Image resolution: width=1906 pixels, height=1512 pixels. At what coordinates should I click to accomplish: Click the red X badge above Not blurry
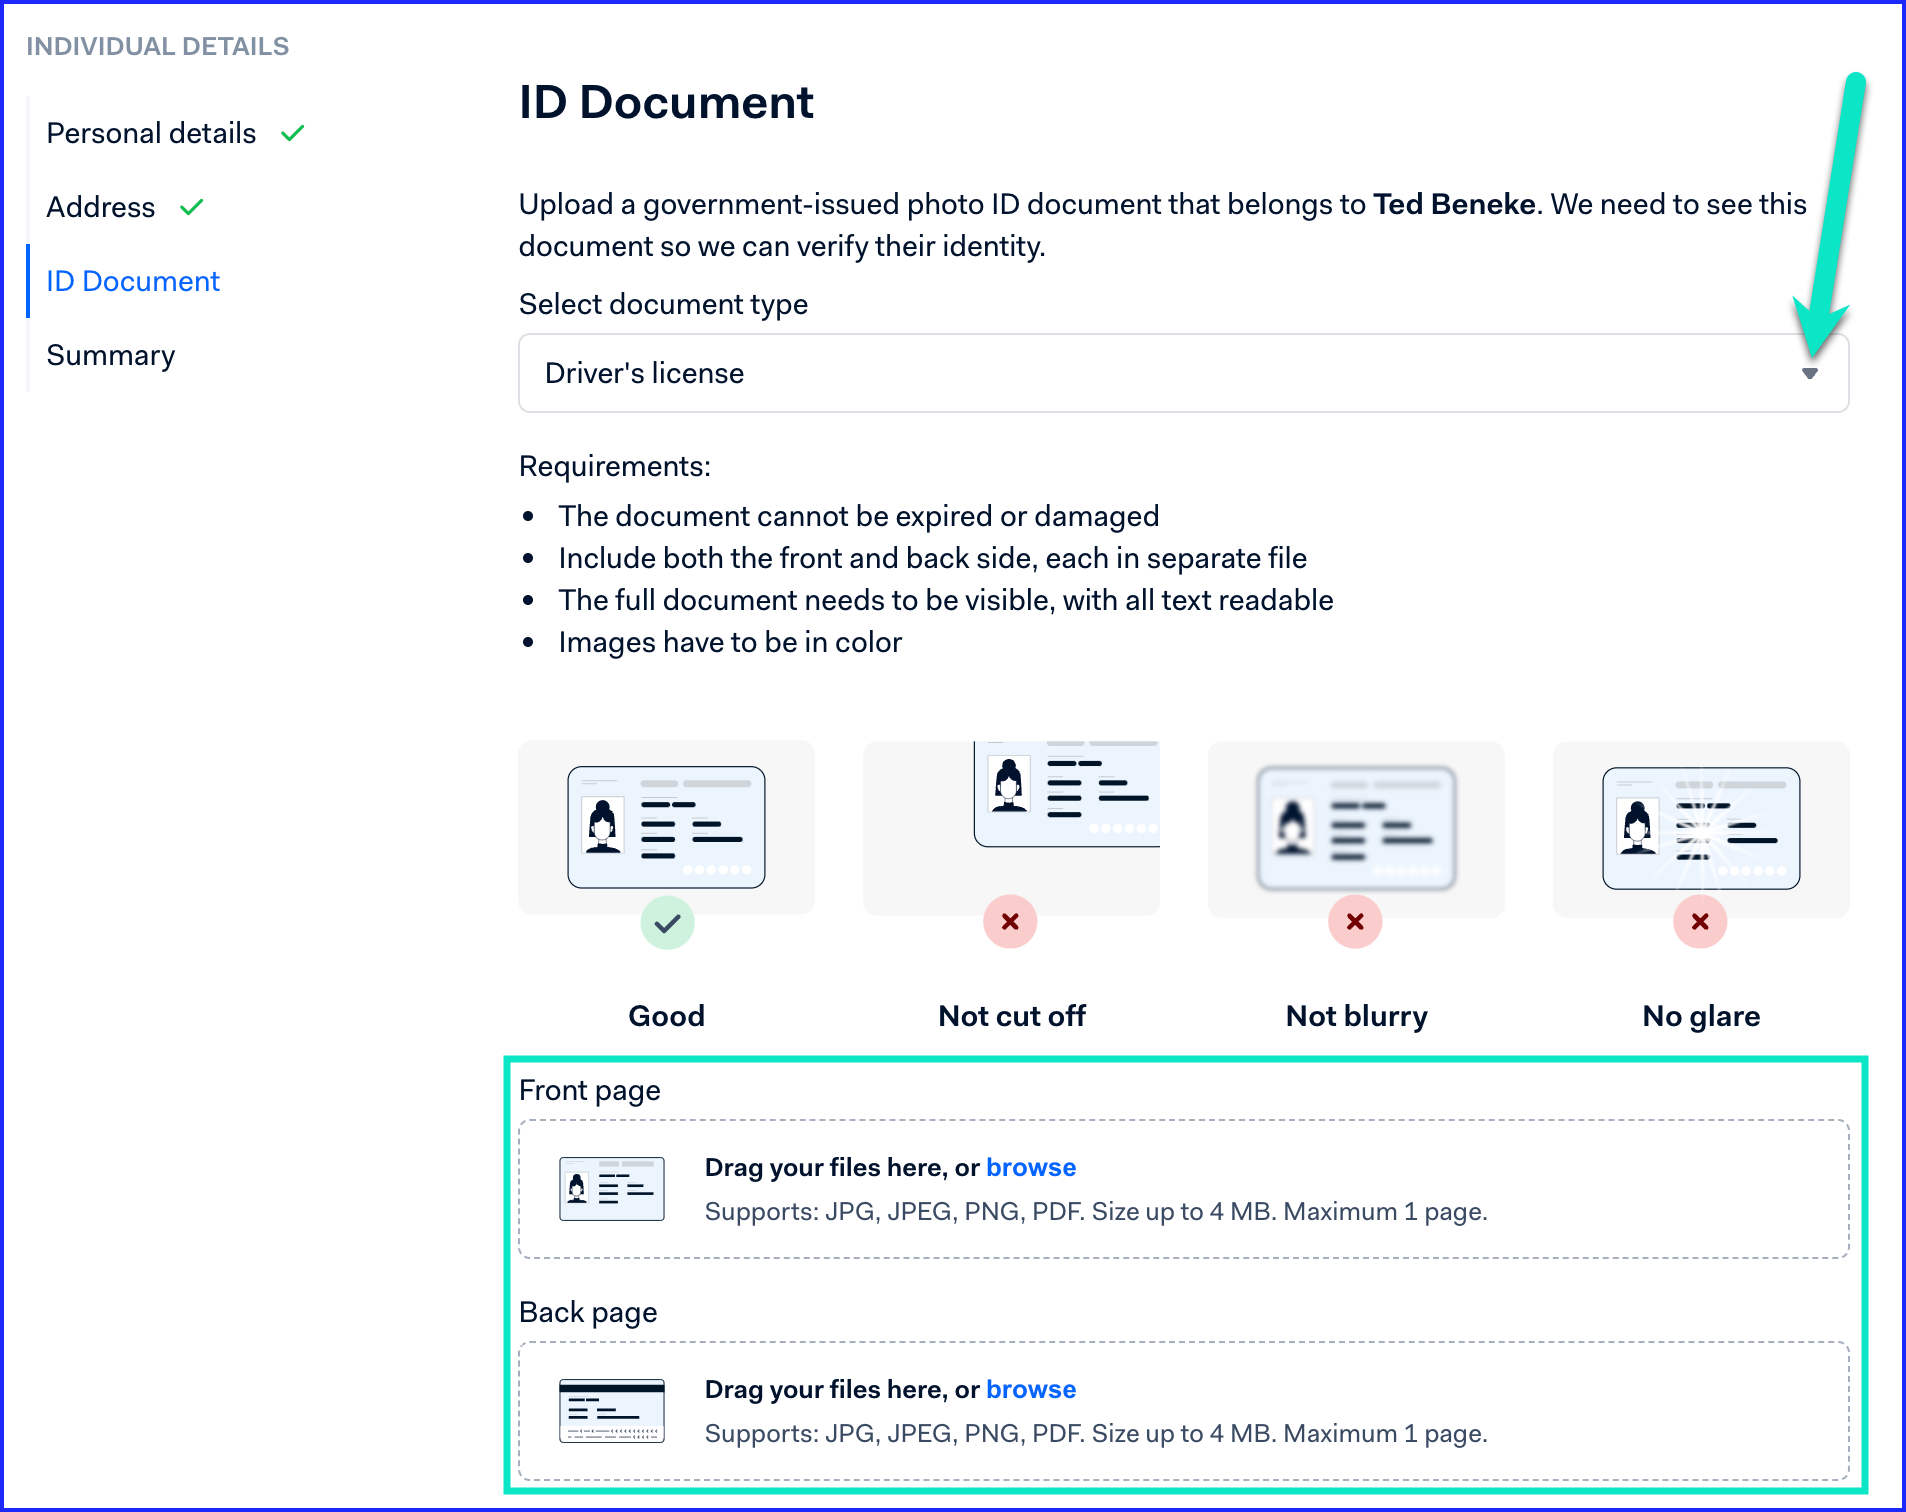point(1355,921)
